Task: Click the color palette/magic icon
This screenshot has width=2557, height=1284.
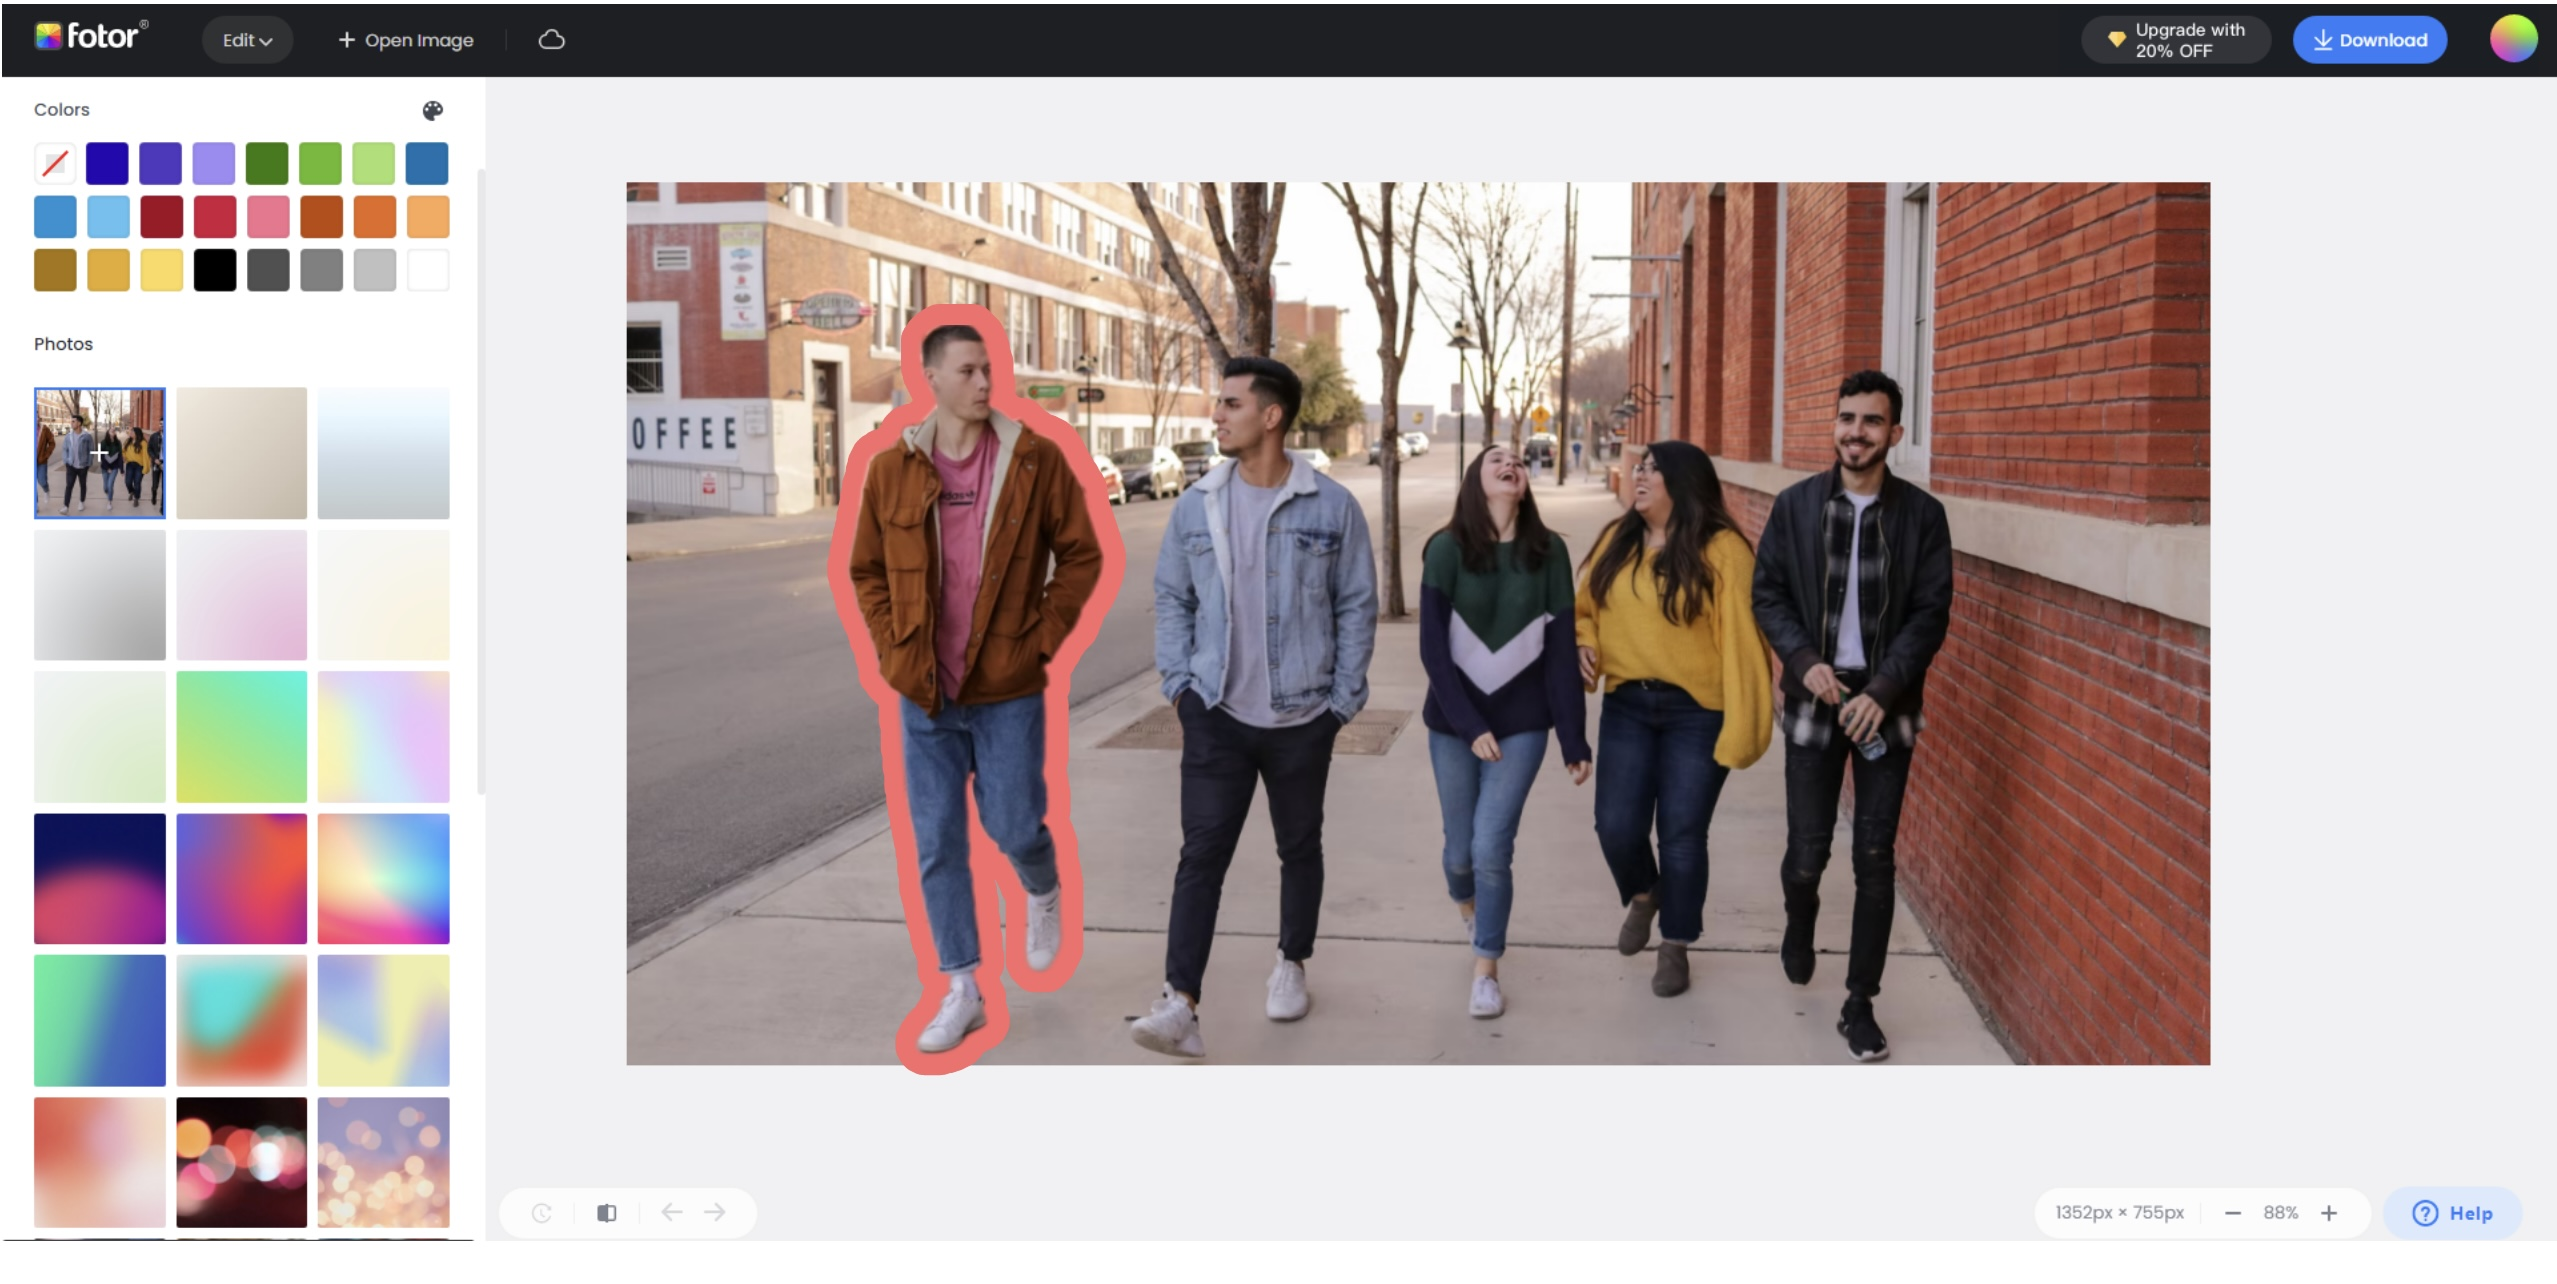Action: pyautogui.click(x=432, y=110)
